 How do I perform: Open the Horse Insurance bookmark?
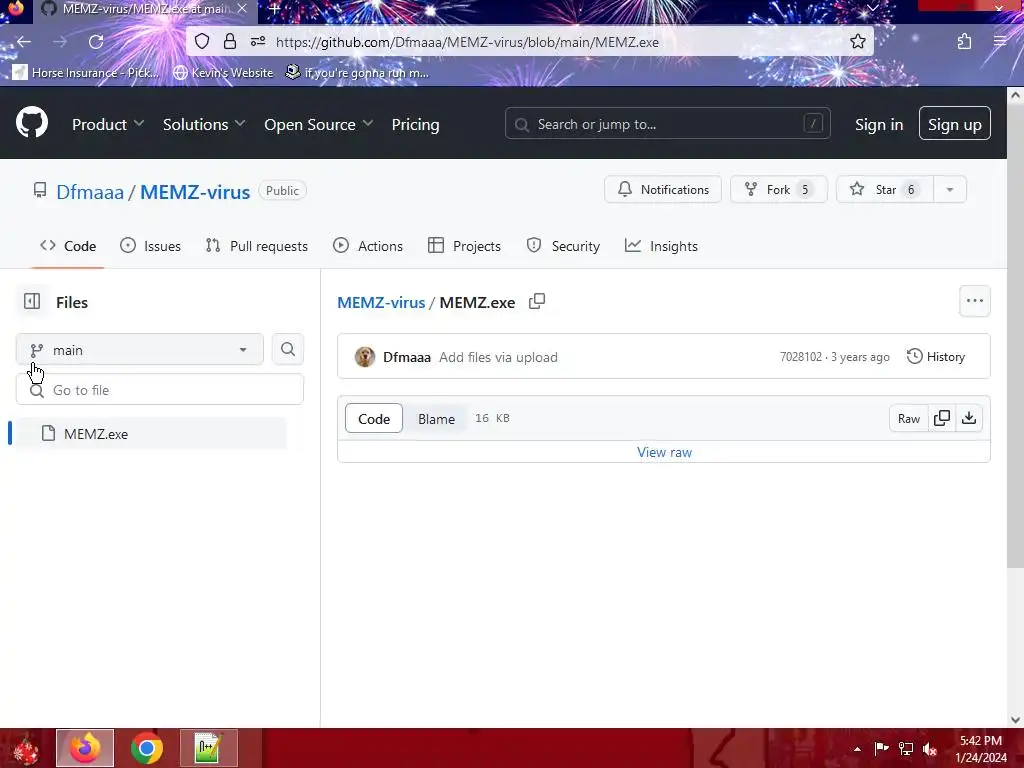pos(85,72)
